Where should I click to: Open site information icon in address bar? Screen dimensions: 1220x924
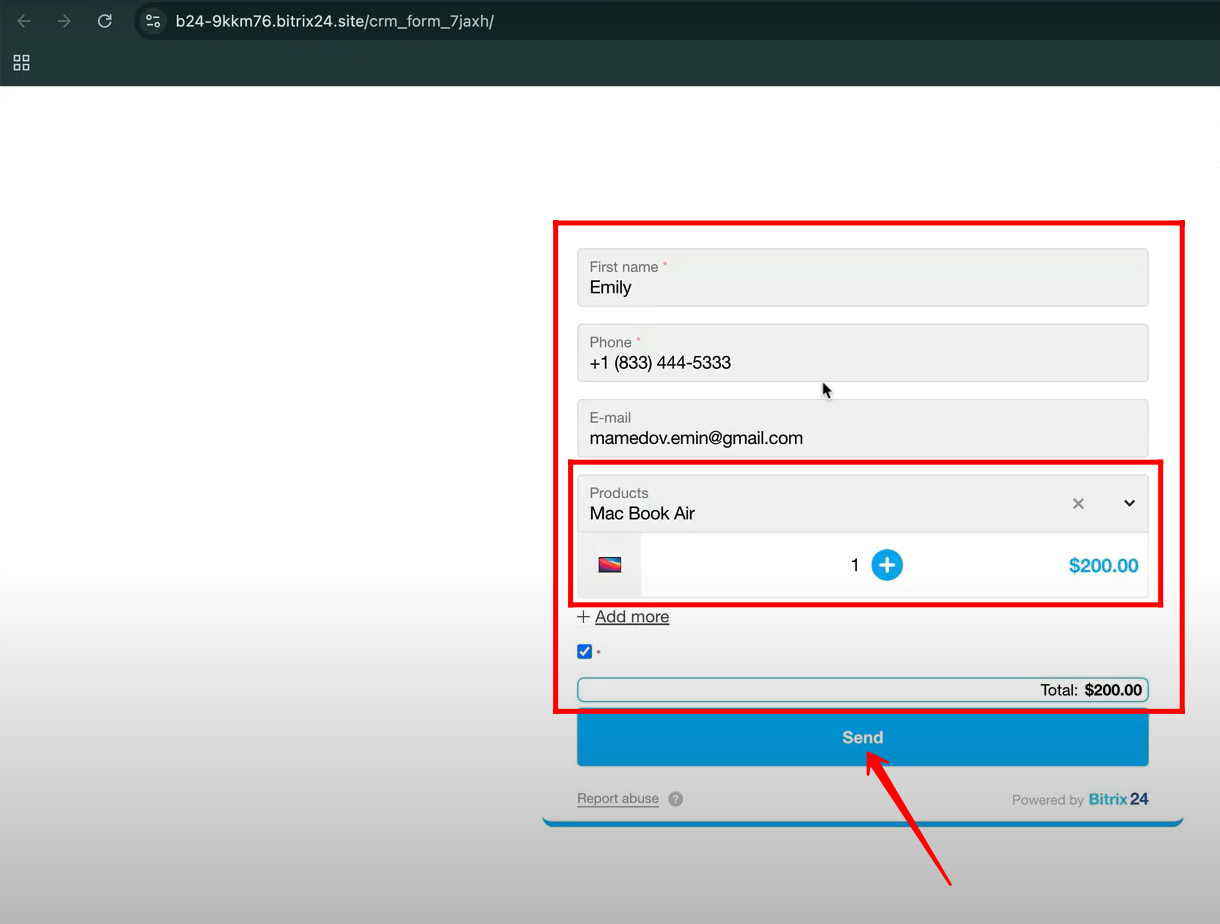[x=152, y=21]
